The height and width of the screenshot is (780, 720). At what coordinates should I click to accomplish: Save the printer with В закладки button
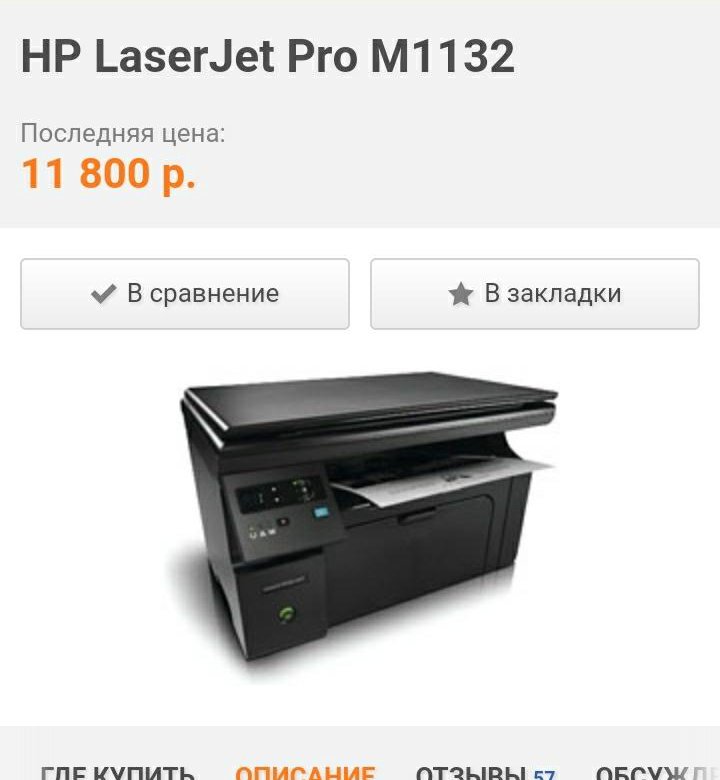click(x=535, y=293)
